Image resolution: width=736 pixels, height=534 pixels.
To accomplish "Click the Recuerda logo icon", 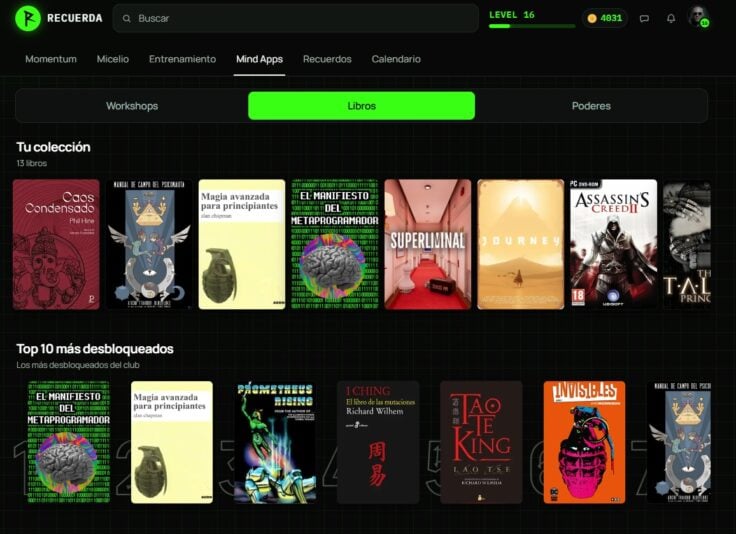I will 28,18.
